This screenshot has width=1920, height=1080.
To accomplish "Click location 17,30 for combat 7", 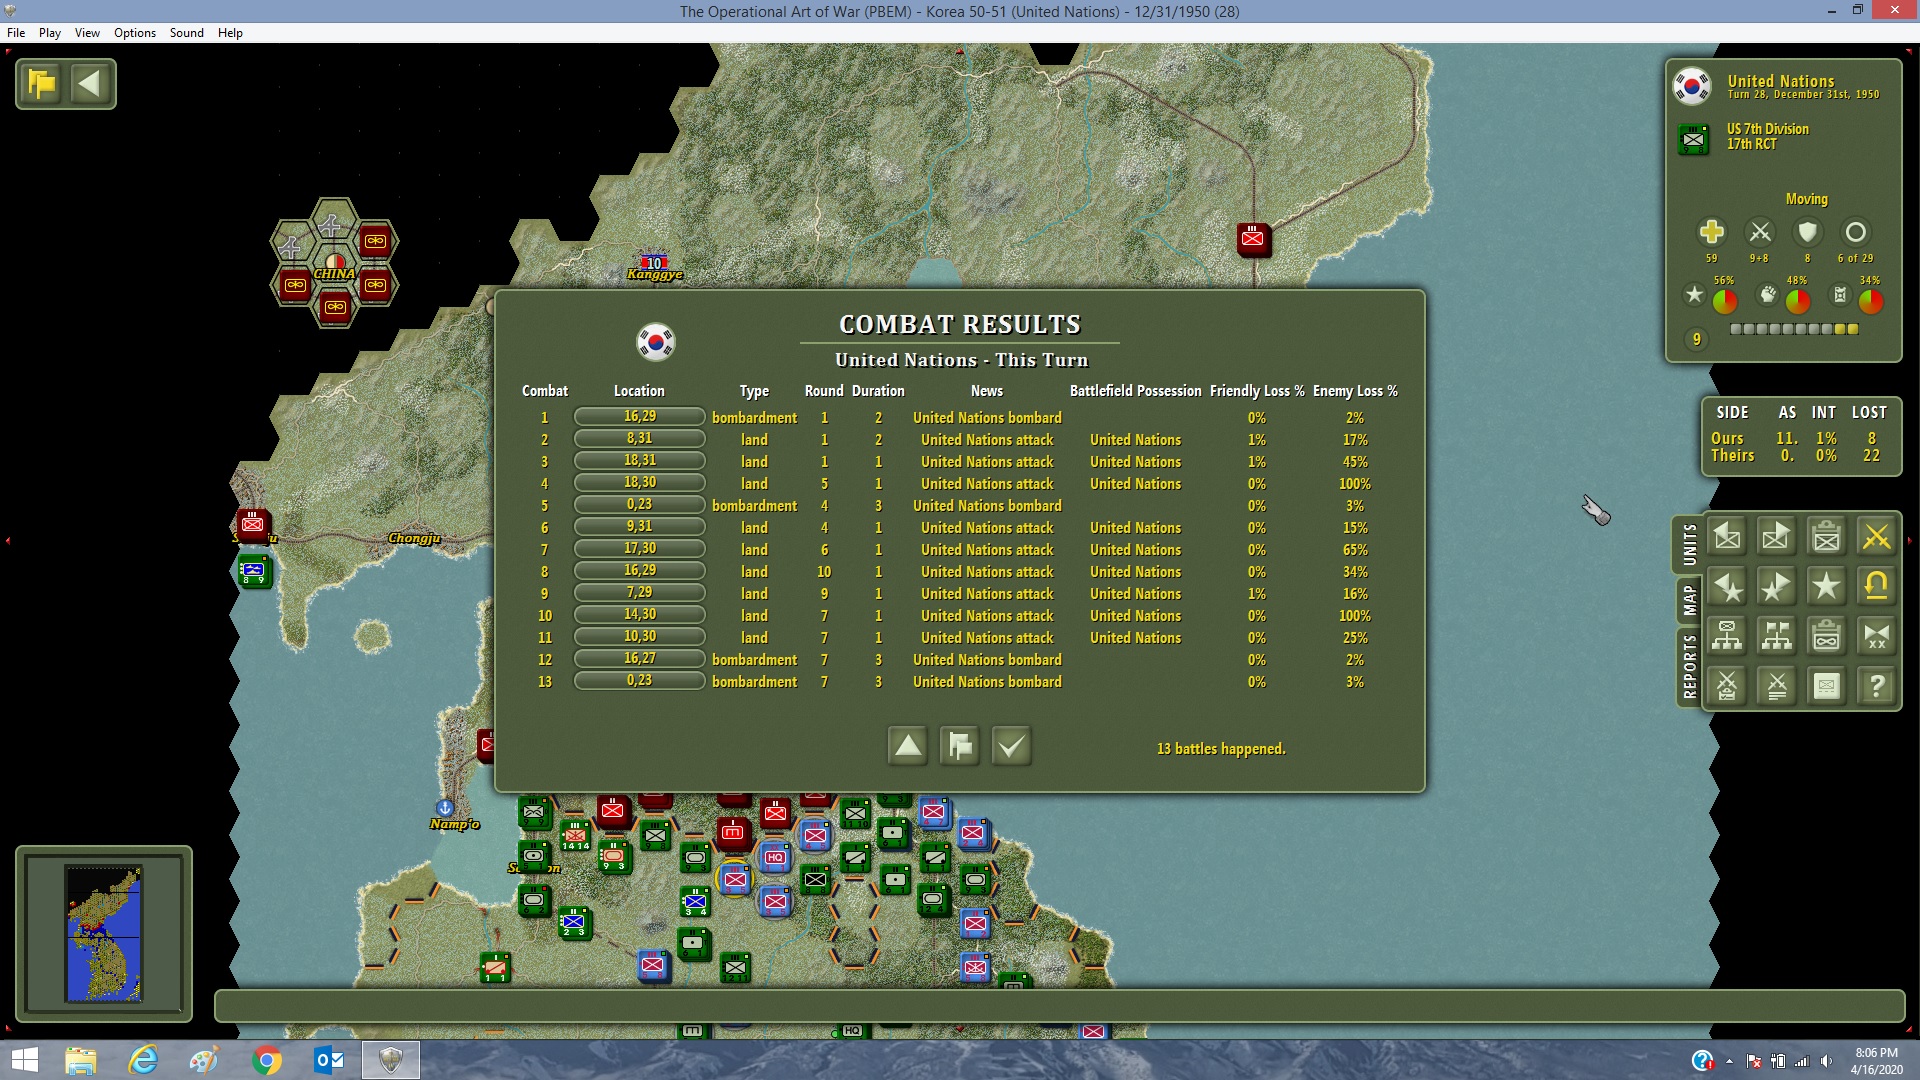I will tap(640, 549).
